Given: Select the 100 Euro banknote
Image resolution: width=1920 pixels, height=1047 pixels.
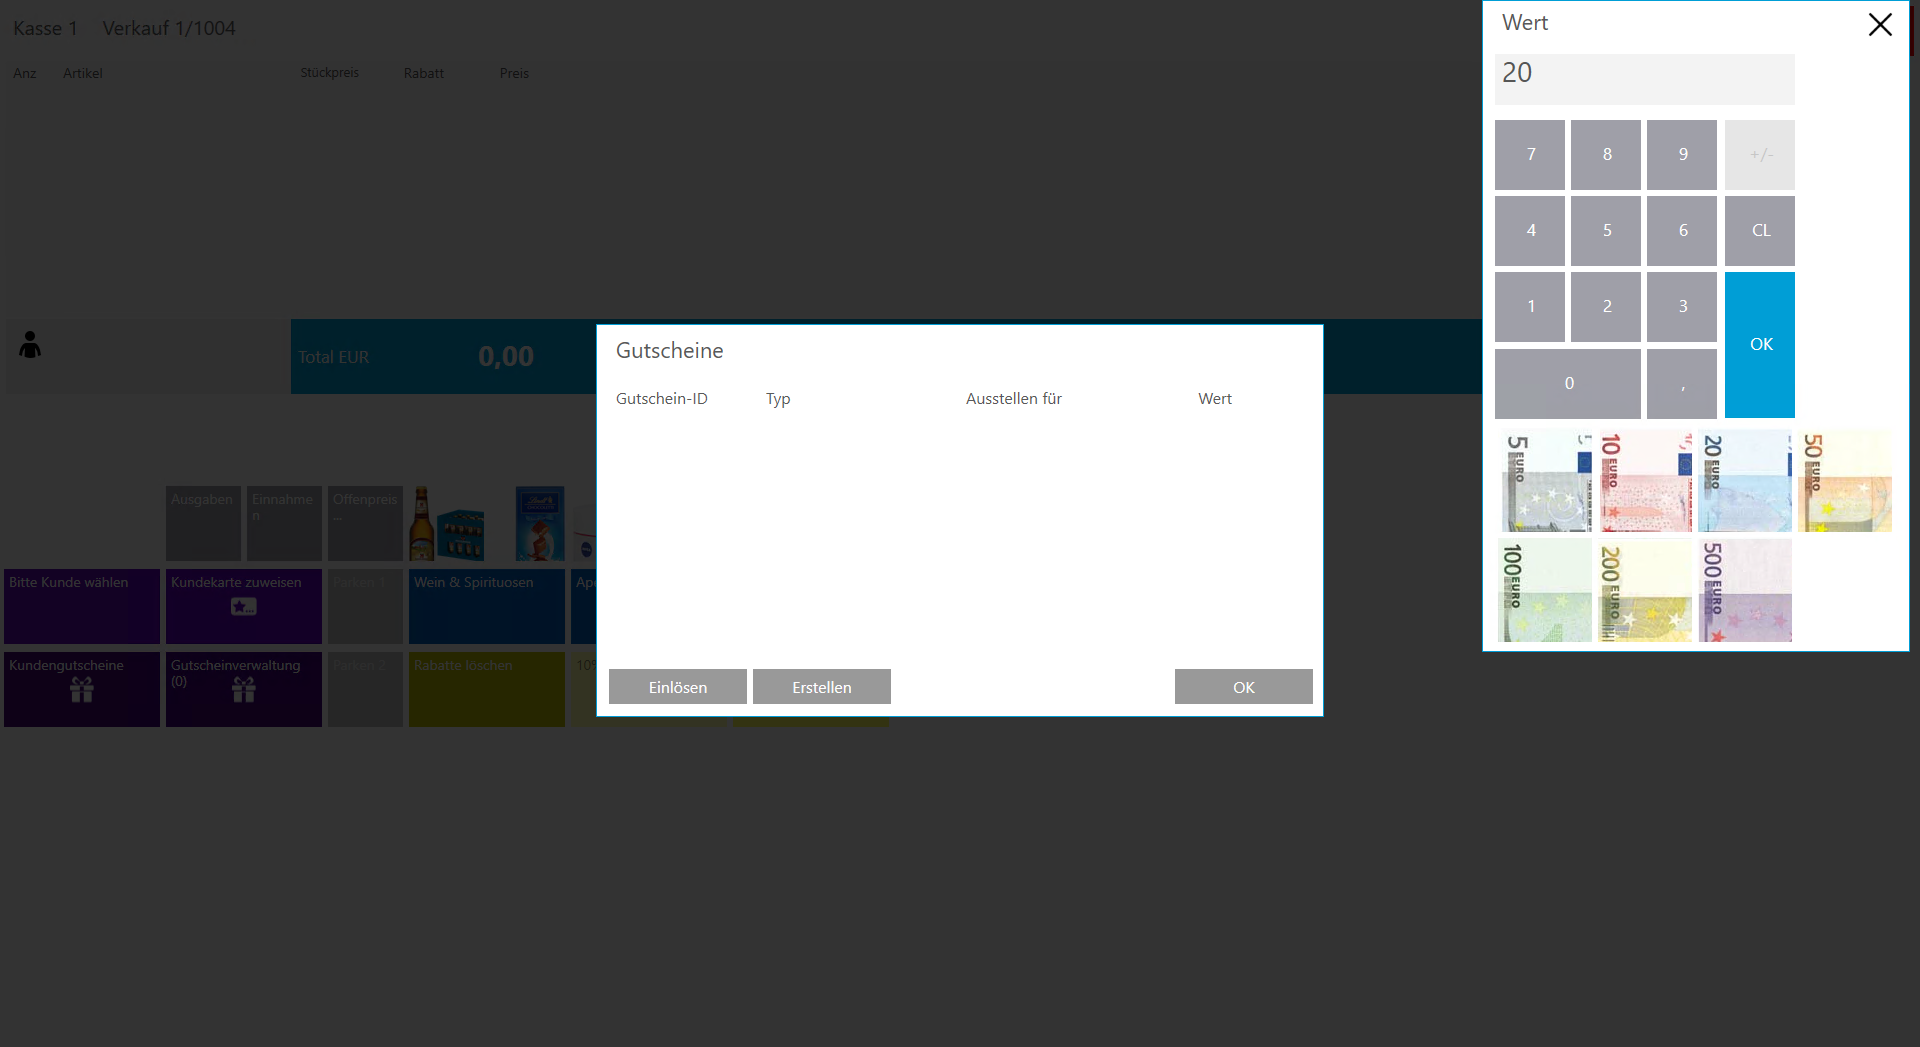Looking at the screenshot, I should (x=1544, y=590).
